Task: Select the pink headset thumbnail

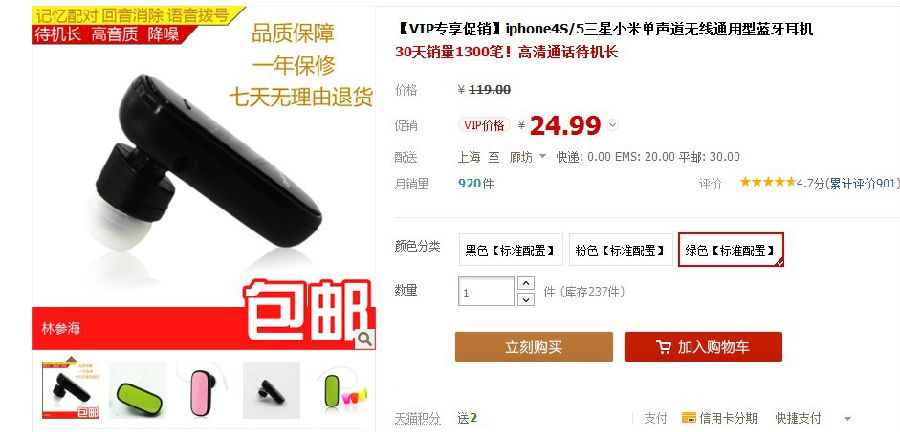Action: 204,391
